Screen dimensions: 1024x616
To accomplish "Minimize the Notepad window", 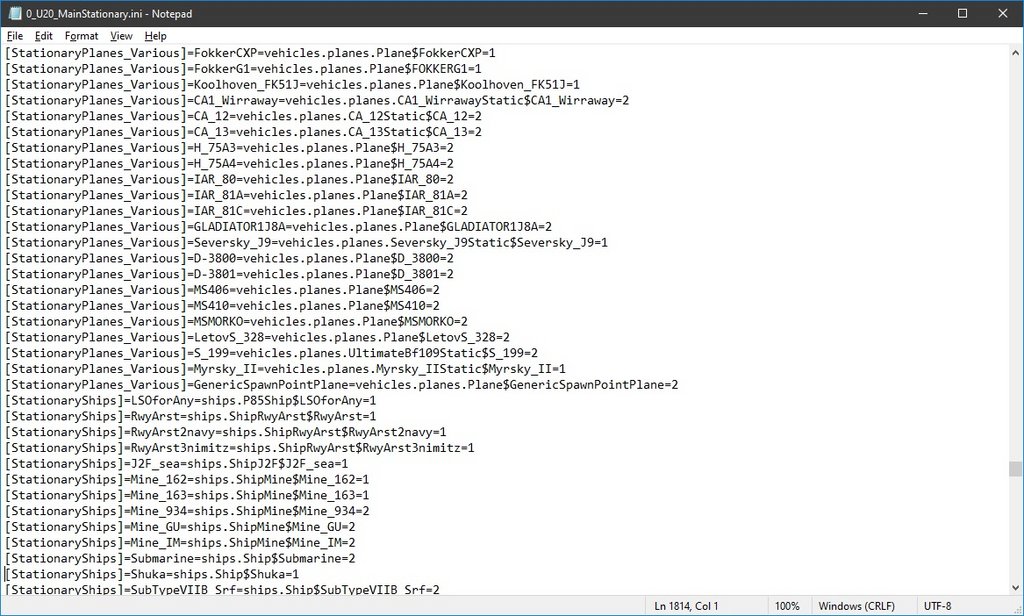I will 923,13.
